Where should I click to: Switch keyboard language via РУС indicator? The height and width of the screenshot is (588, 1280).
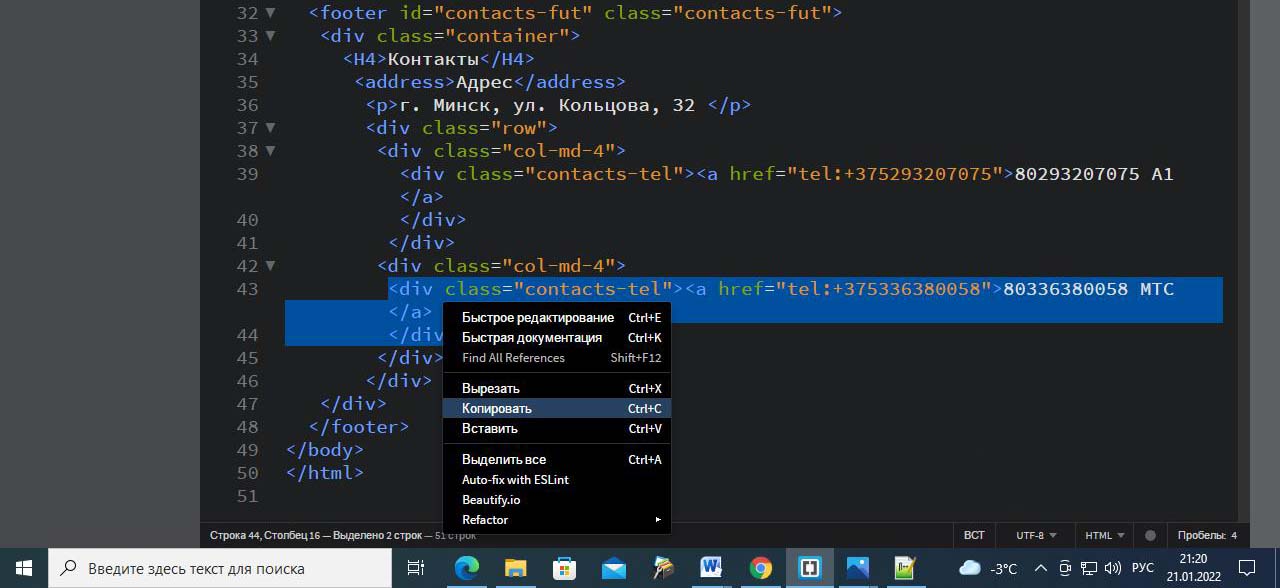click(1143, 568)
